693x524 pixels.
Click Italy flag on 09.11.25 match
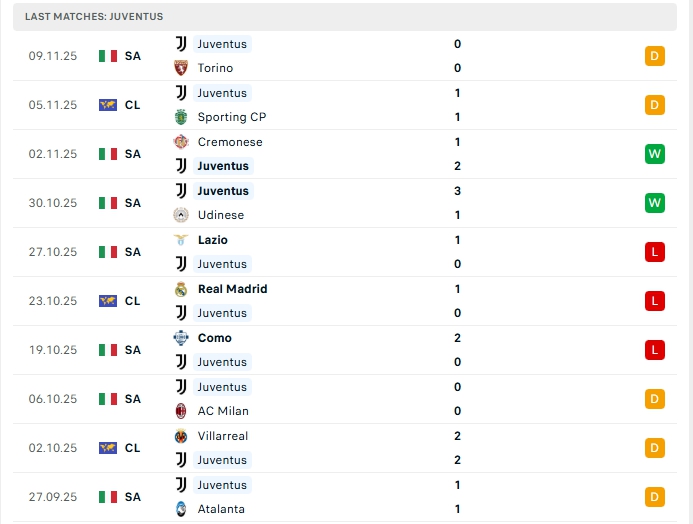click(108, 56)
